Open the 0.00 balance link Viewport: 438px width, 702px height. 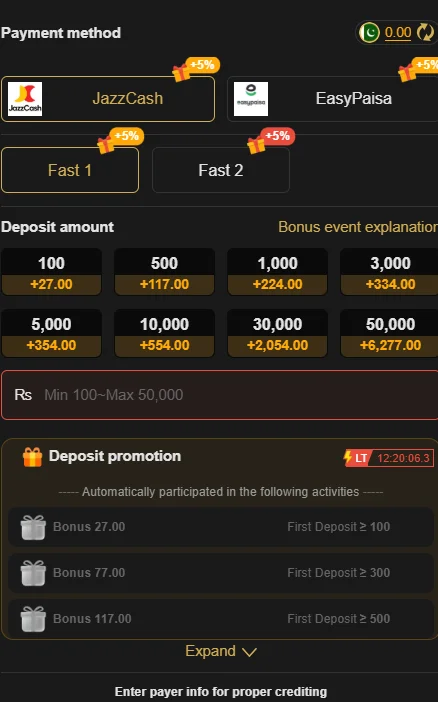(x=398, y=32)
